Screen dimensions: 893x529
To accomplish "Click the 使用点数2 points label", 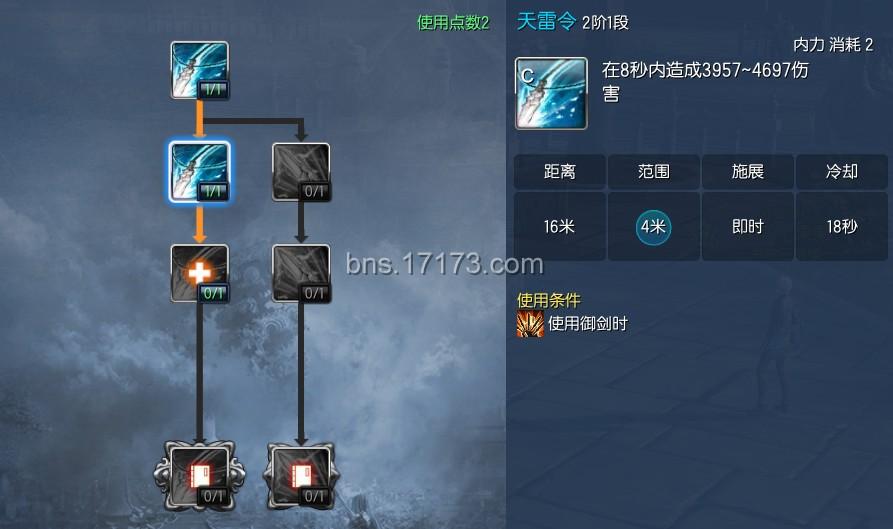I will point(453,22).
